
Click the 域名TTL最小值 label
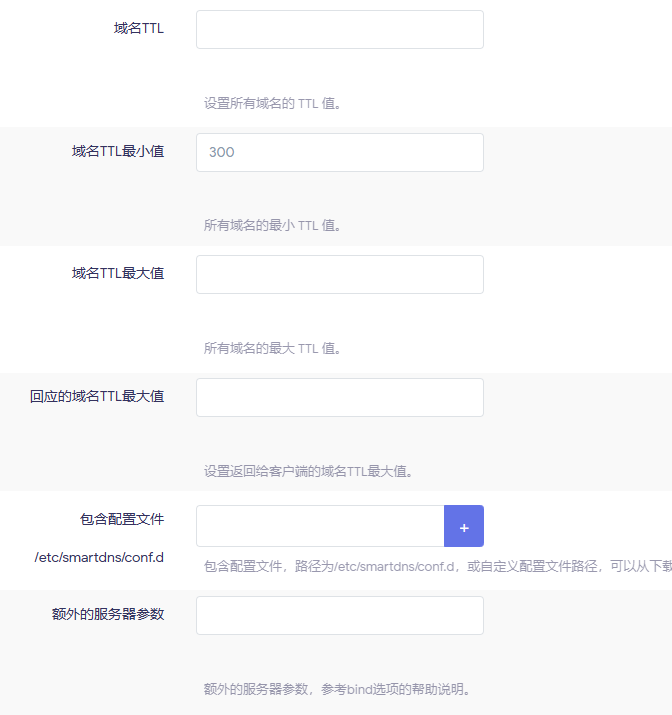(x=118, y=151)
